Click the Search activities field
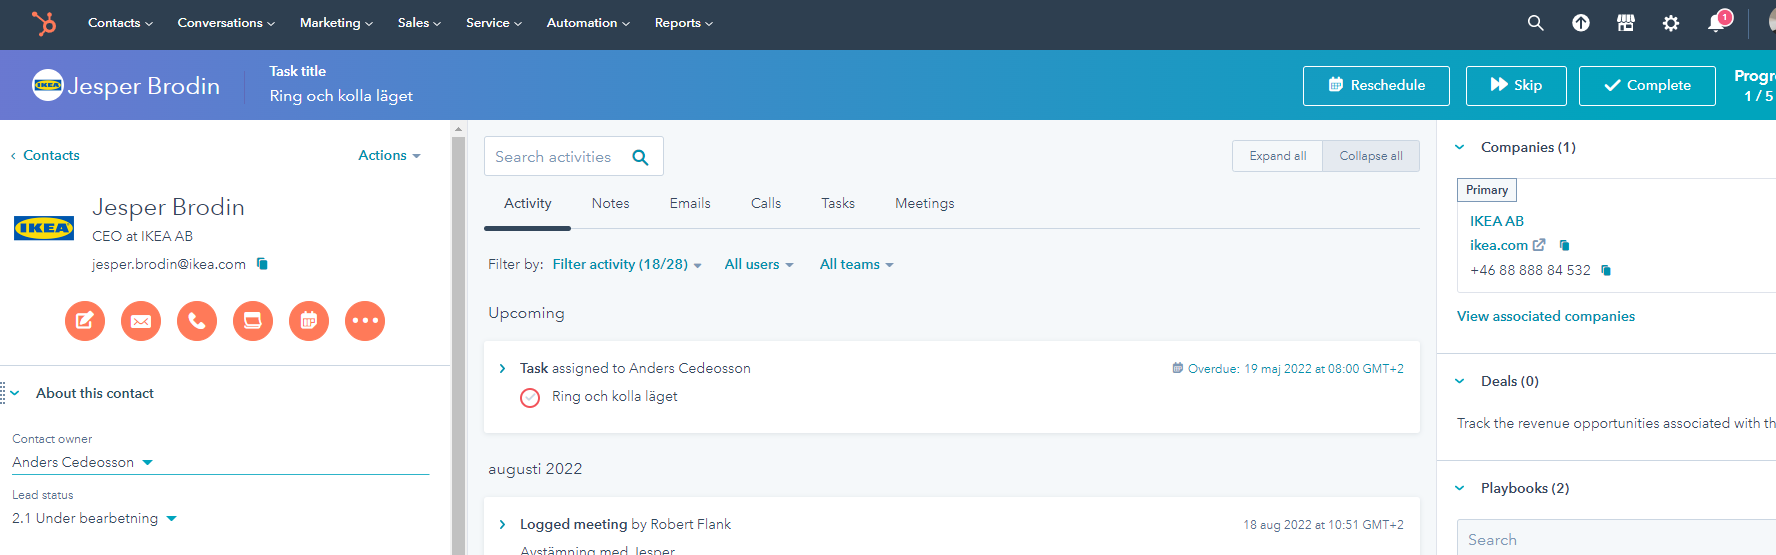Image resolution: width=1776 pixels, height=555 pixels. click(573, 156)
